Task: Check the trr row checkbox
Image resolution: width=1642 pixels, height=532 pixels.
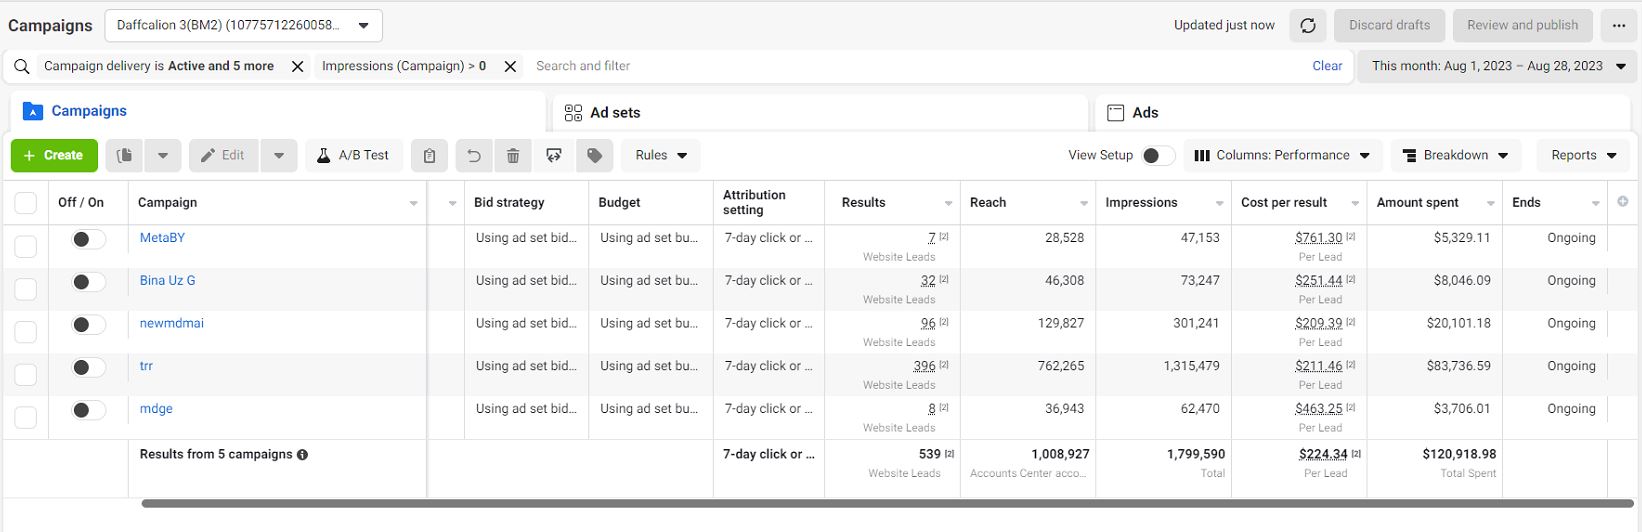Action: [26, 375]
